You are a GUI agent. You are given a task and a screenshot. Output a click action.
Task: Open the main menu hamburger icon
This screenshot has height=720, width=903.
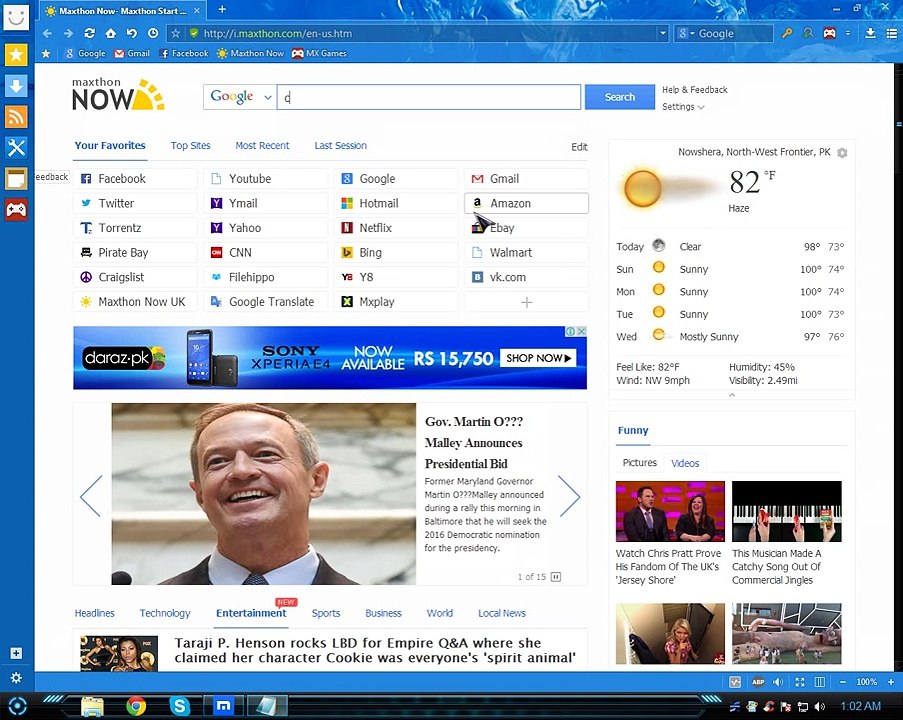(891, 33)
